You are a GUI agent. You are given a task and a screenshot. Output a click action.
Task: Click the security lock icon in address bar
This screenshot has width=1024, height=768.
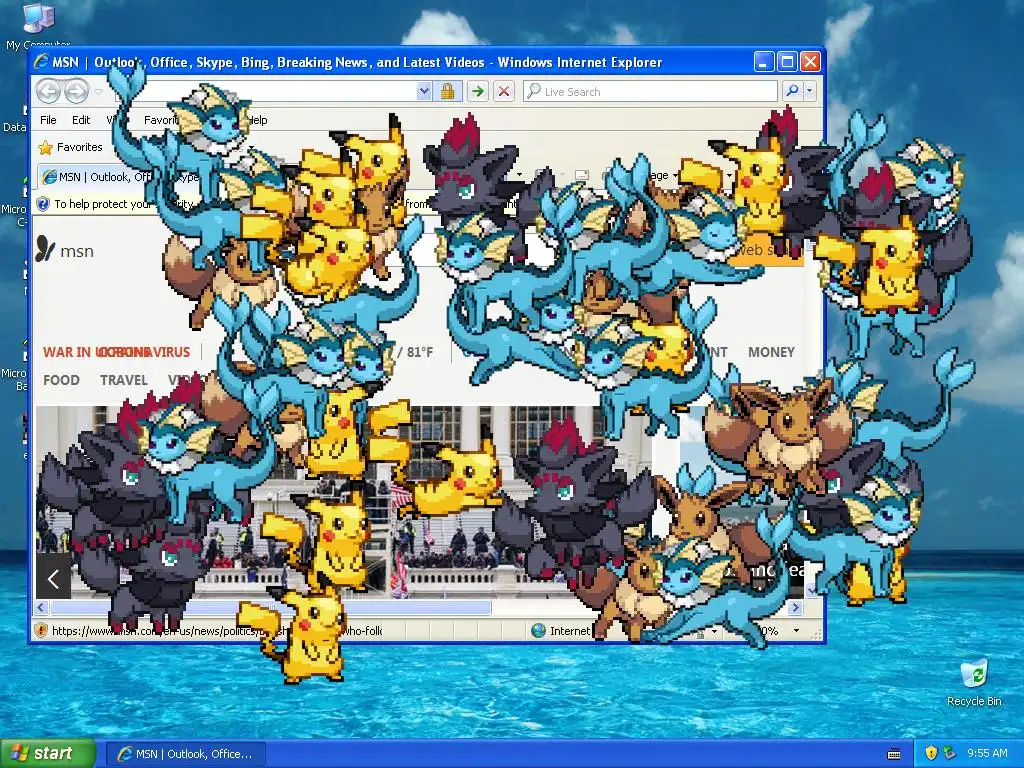click(447, 91)
